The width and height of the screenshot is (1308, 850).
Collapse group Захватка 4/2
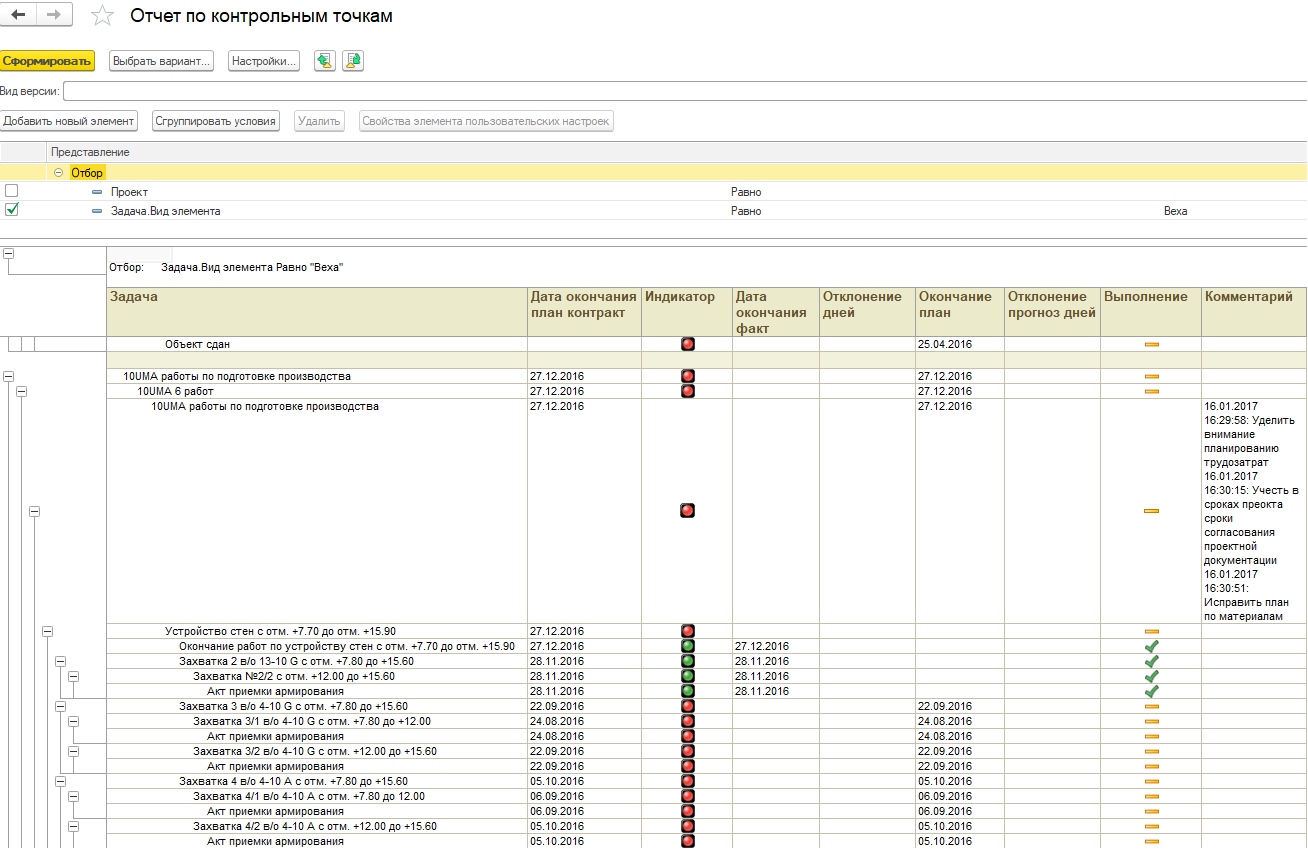pyautogui.click(x=73, y=826)
